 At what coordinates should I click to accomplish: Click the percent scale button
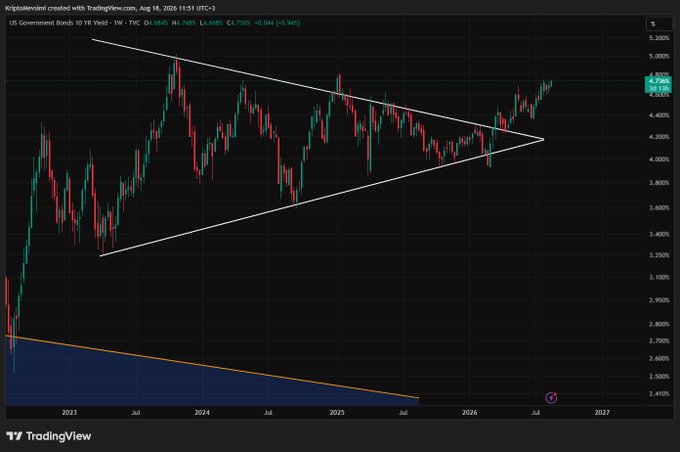[x=659, y=24]
